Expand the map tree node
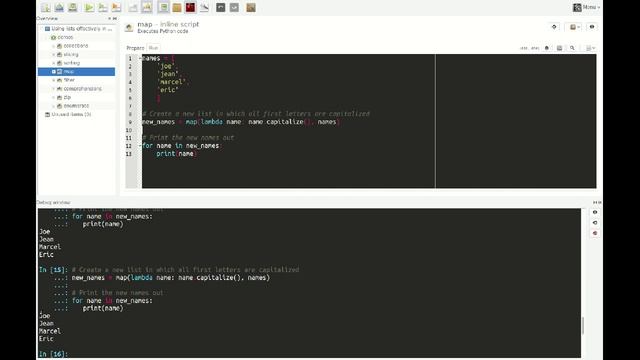The image size is (640, 360). tap(53, 71)
